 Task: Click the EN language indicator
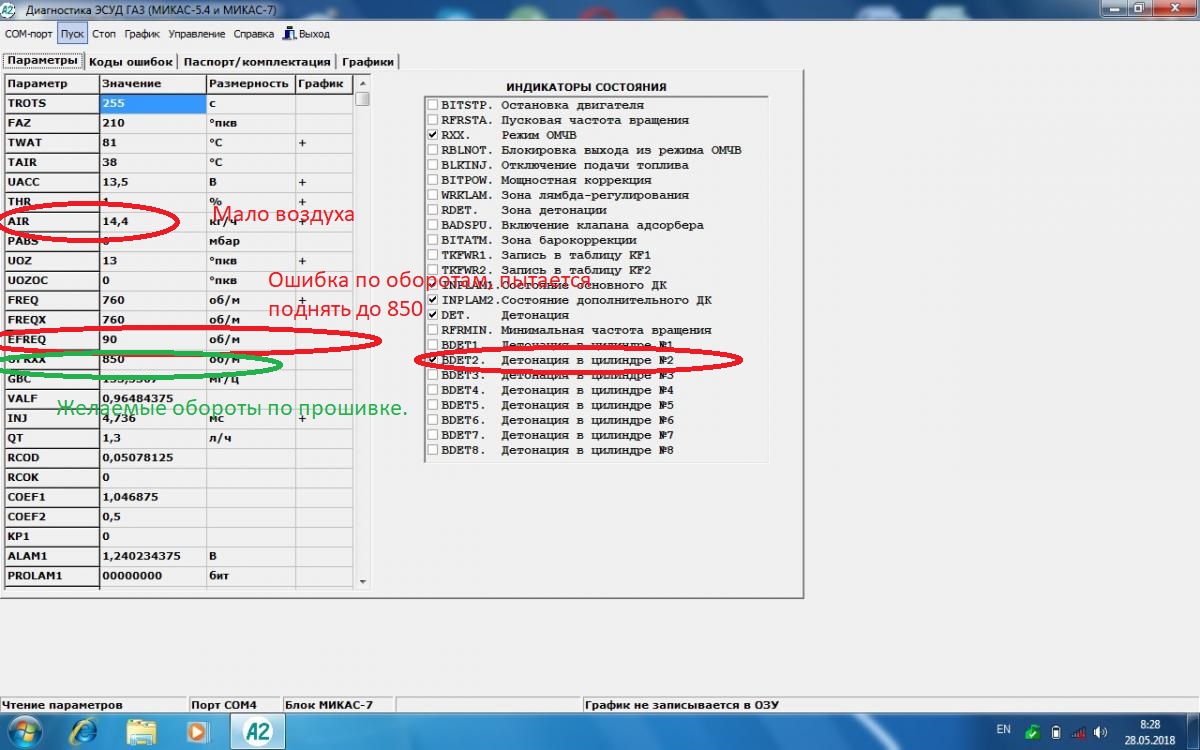click(x=1003, y=729)
